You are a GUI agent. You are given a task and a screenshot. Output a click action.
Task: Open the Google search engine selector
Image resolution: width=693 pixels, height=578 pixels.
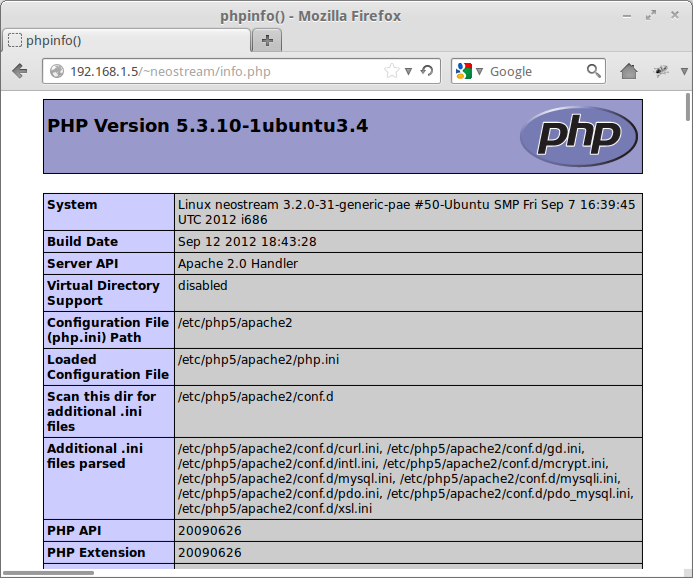[x=469, y=71]
